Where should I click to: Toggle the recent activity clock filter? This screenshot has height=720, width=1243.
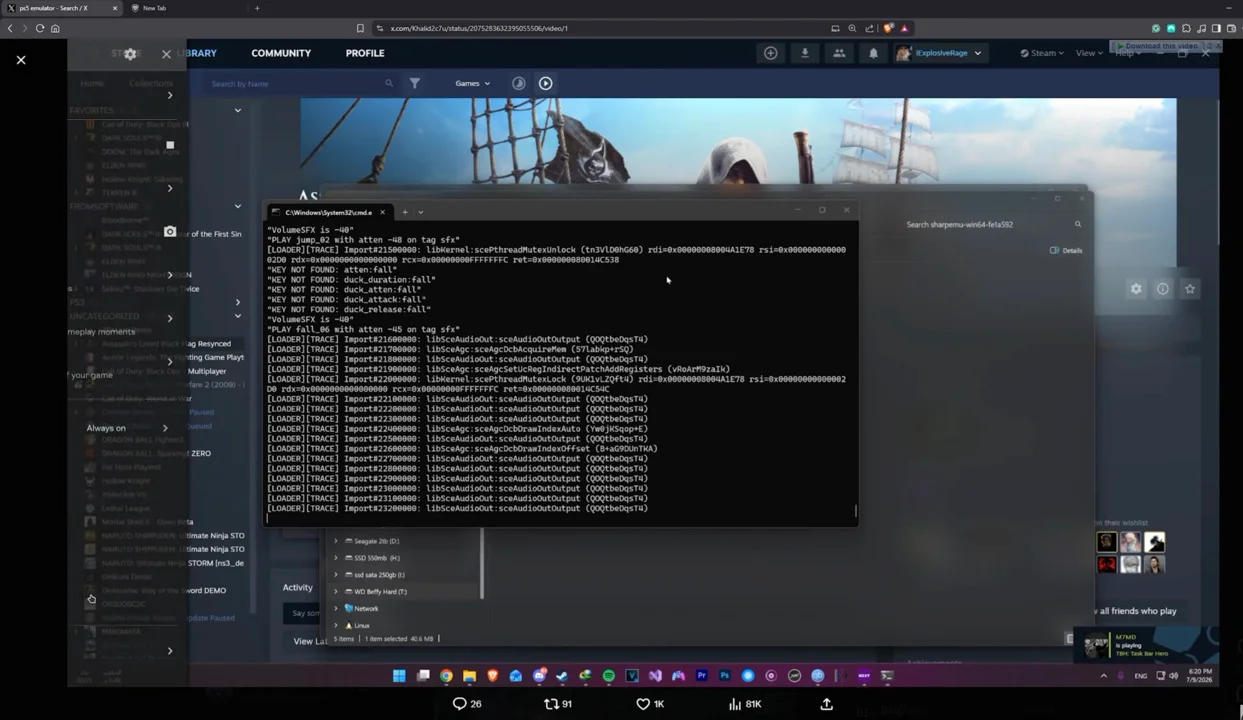click(x=518, y=83)
